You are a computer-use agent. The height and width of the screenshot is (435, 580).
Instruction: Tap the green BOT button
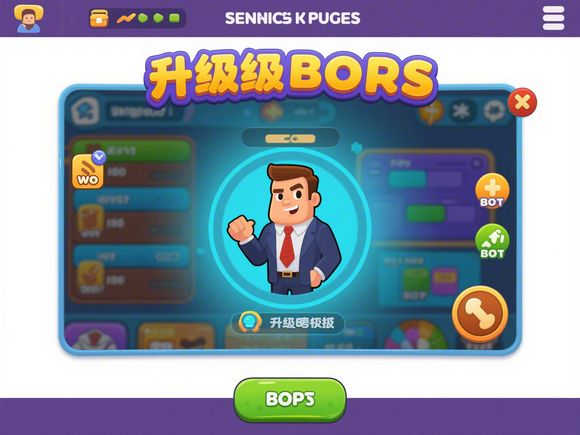(492, 242)
